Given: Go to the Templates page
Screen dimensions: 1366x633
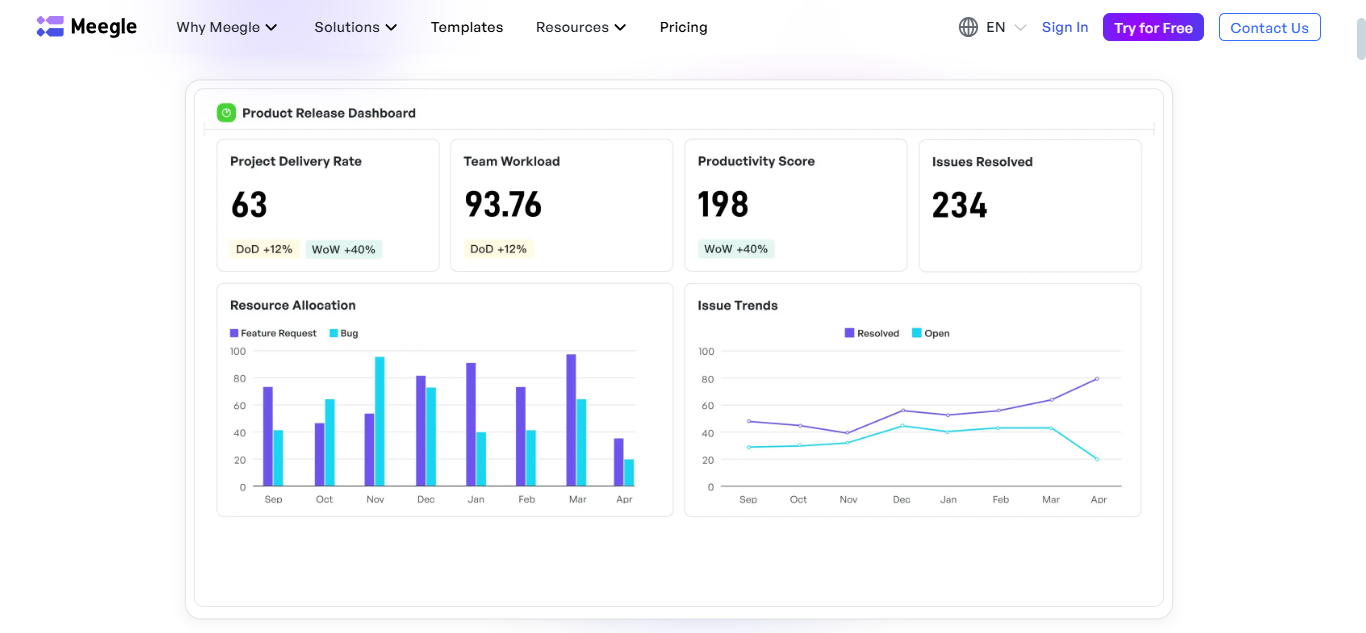Looking at the screenshot, I should coord(467,28).
